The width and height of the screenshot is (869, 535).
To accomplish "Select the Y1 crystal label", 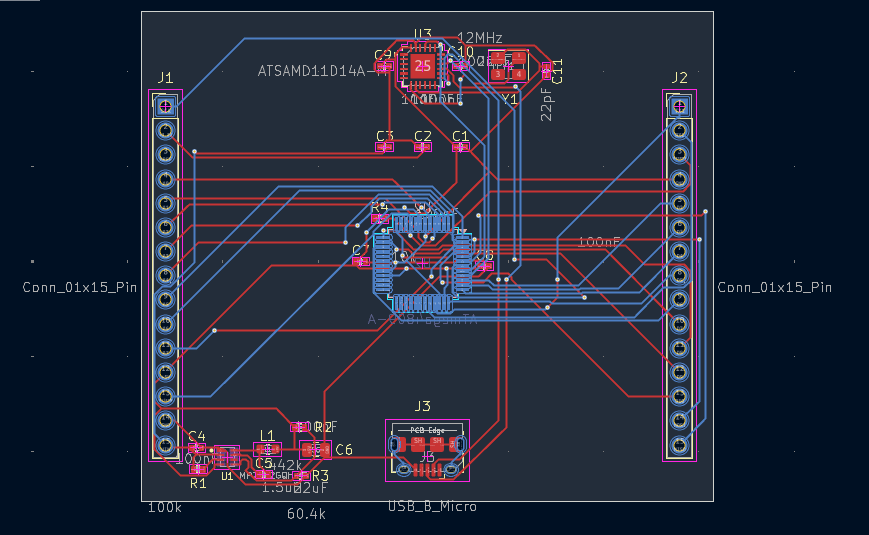I will click(509, 100).
